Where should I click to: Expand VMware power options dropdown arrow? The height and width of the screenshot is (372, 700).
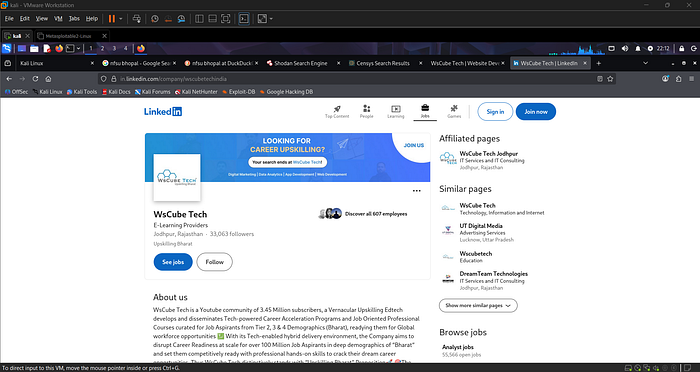coord(121,19)
